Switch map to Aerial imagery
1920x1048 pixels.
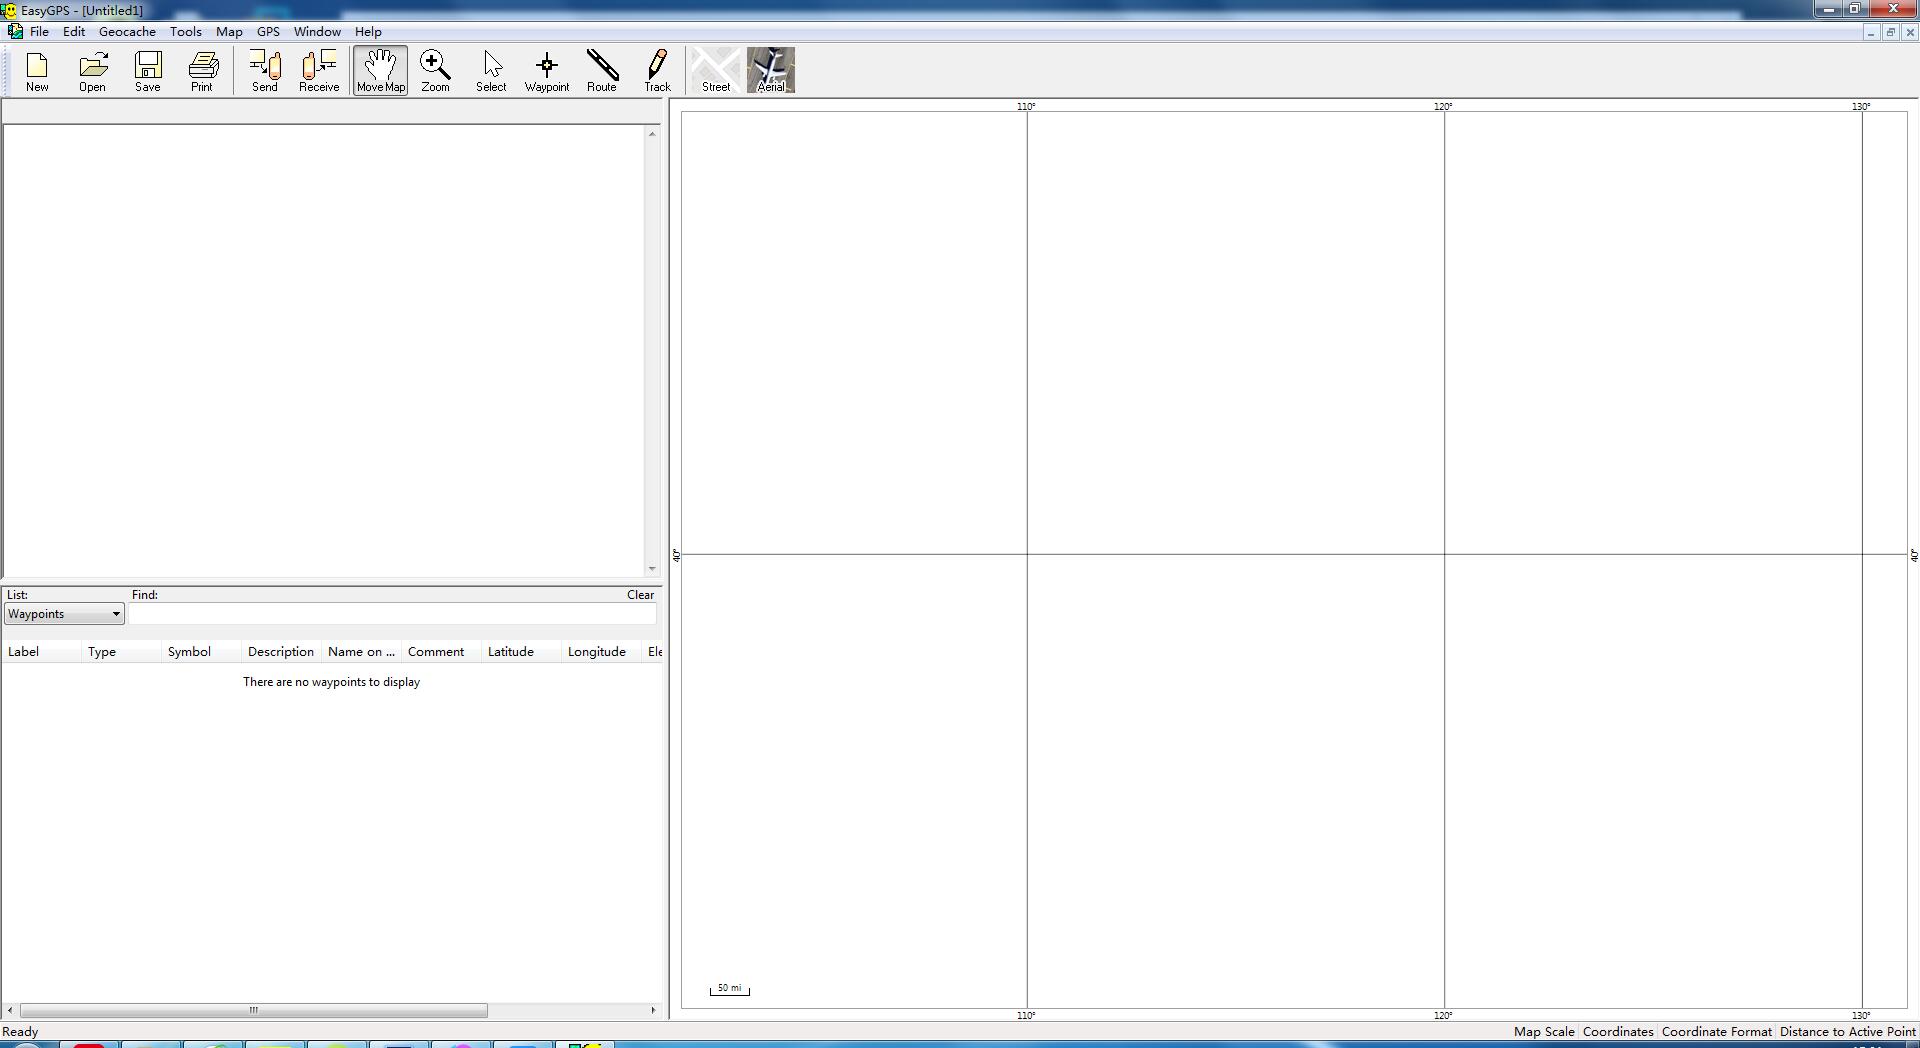pos(771,70)
